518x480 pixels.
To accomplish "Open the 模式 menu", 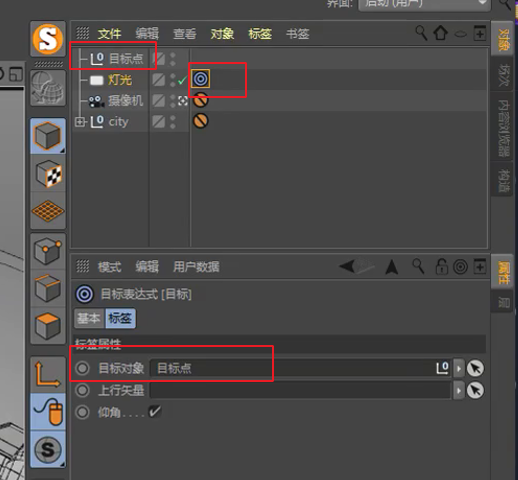I will (109, 267).
